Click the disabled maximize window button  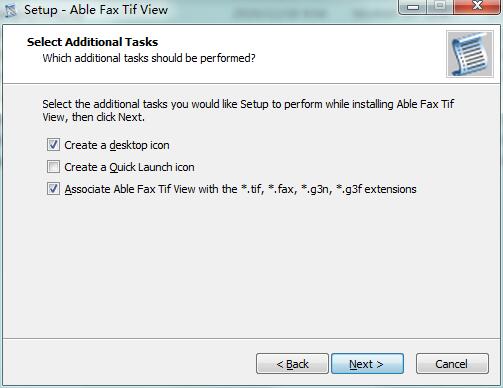click(x=440, y=7)
